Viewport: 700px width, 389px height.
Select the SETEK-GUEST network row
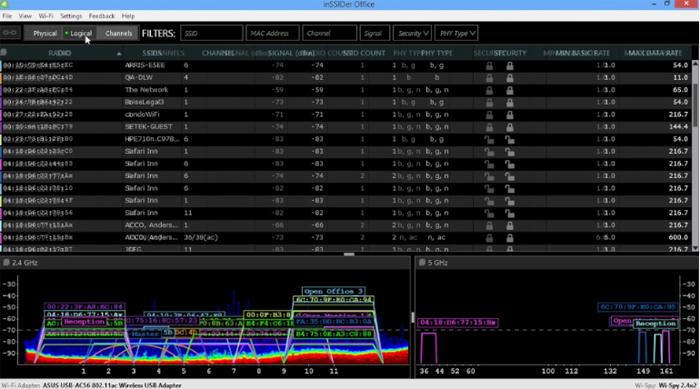click(x=346, y=127)
